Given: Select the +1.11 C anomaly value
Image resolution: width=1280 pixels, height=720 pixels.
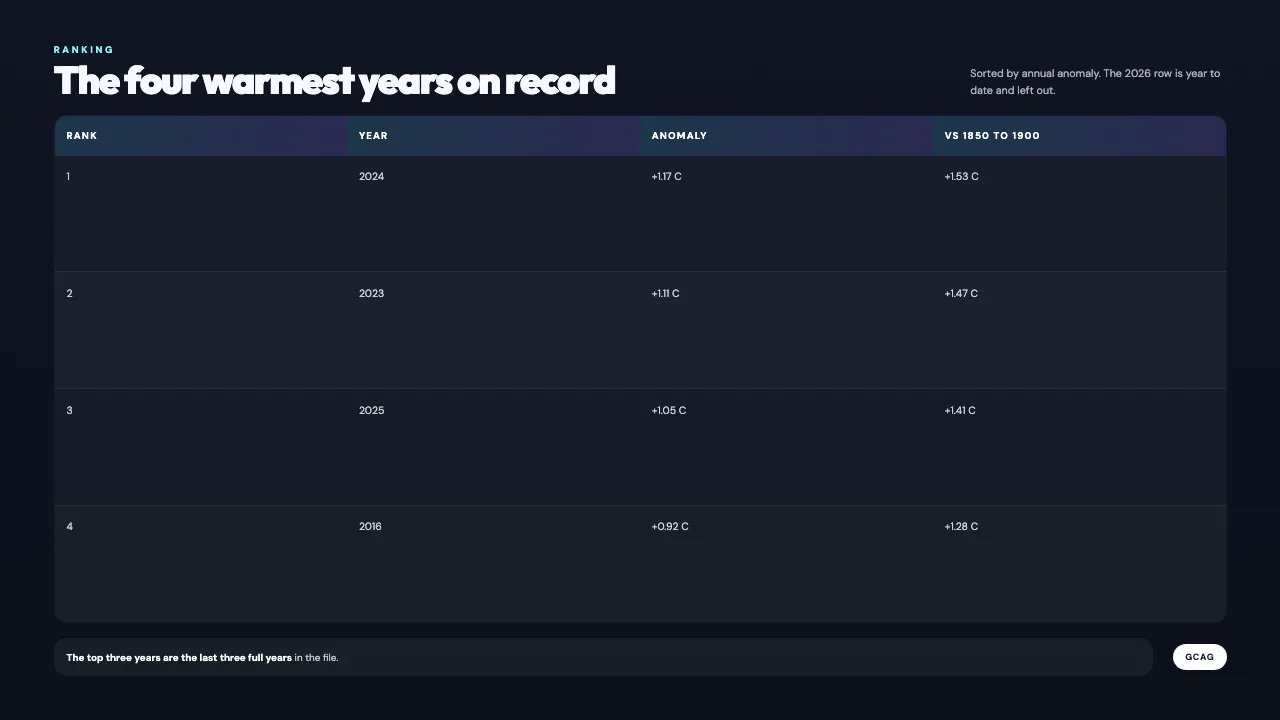Looking at the screenshot, I should pos(665,294).
